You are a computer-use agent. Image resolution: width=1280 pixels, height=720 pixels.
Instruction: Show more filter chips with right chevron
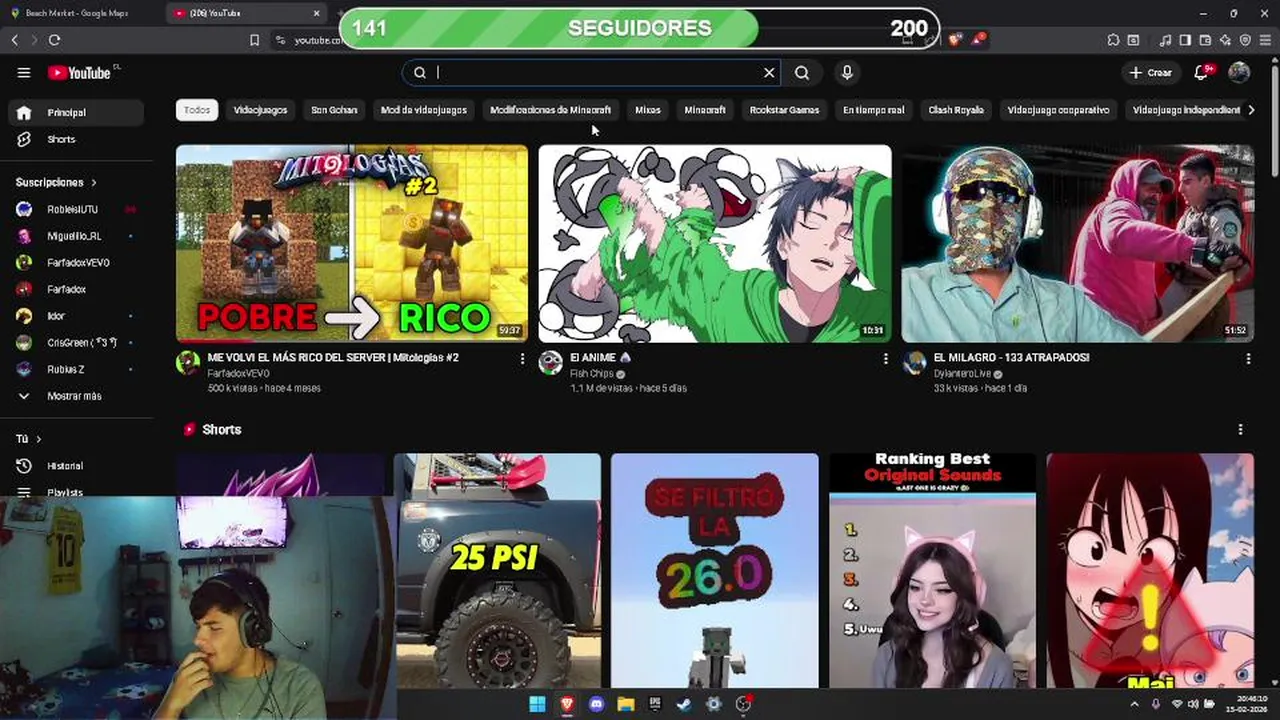pos(1251,110)
